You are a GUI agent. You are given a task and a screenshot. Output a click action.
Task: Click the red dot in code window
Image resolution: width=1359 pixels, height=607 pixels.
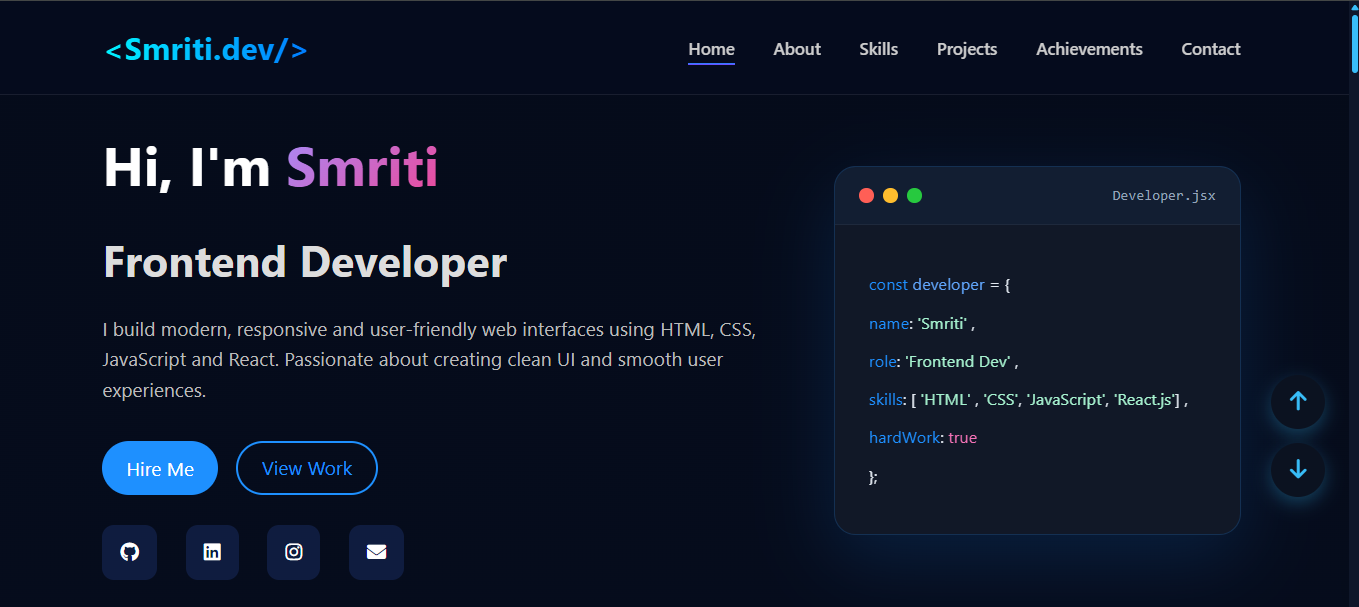click(867, 196)
